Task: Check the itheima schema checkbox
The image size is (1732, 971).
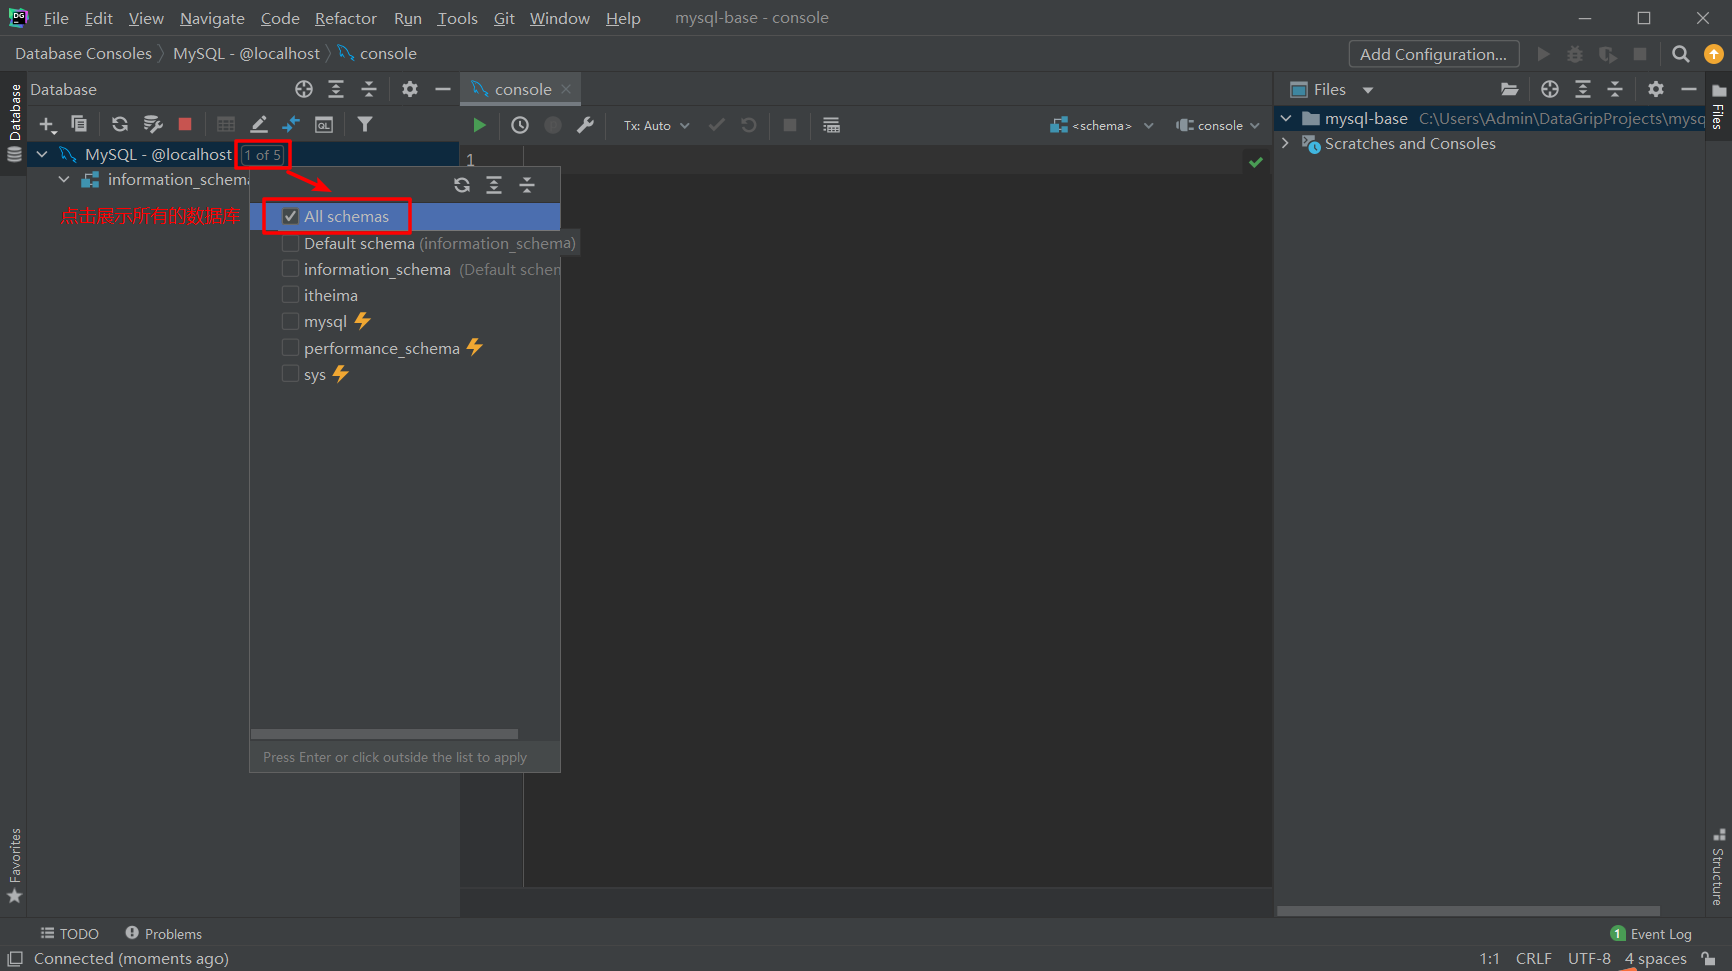Action: click(290, 295)
